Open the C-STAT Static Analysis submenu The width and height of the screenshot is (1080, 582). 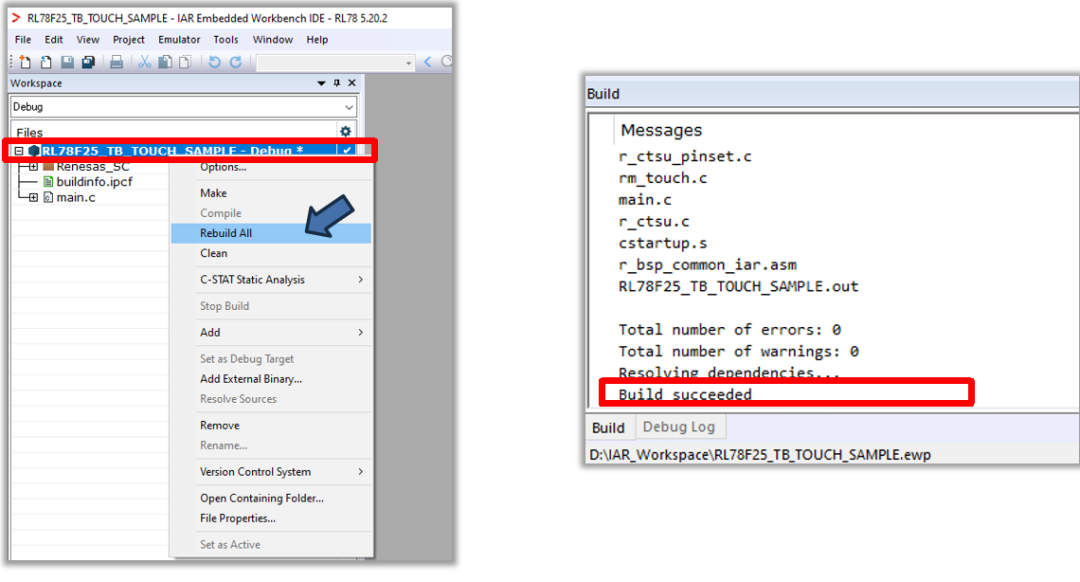pos(271,280)
